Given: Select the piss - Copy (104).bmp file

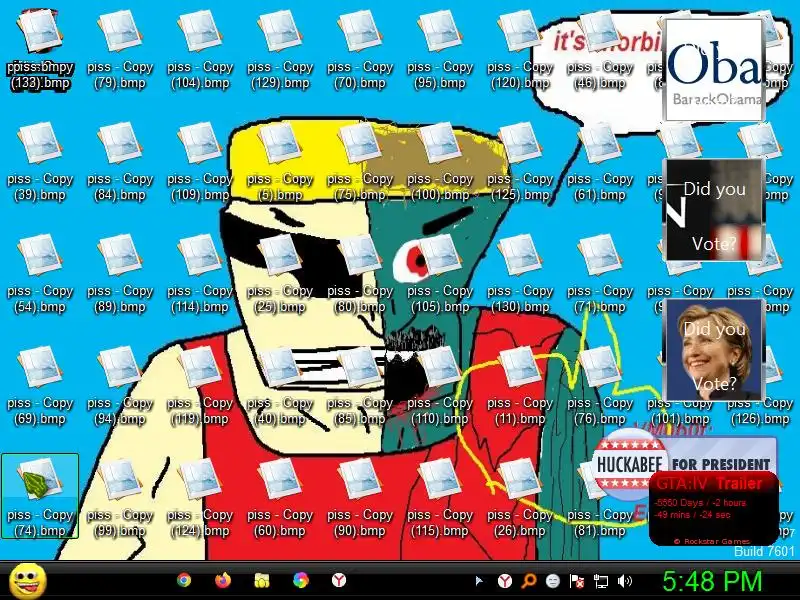Looking at the screenshot, I should 200,51.
